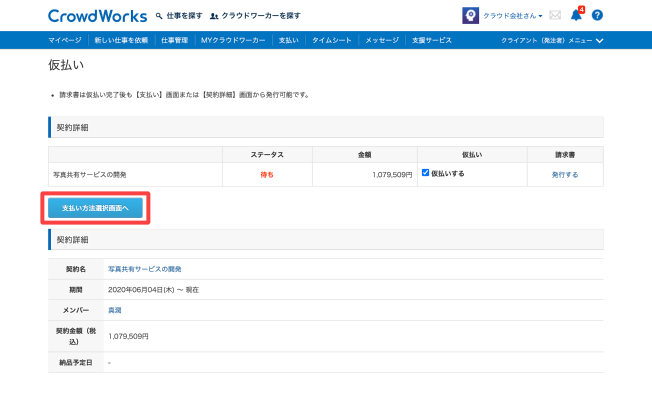Open the 仕事管理 menu item
The width and height of the screenshot is (652, 400).
174,40
